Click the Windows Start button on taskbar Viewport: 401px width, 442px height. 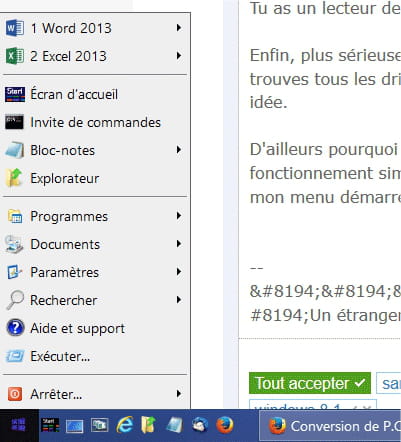click(19, 426)
